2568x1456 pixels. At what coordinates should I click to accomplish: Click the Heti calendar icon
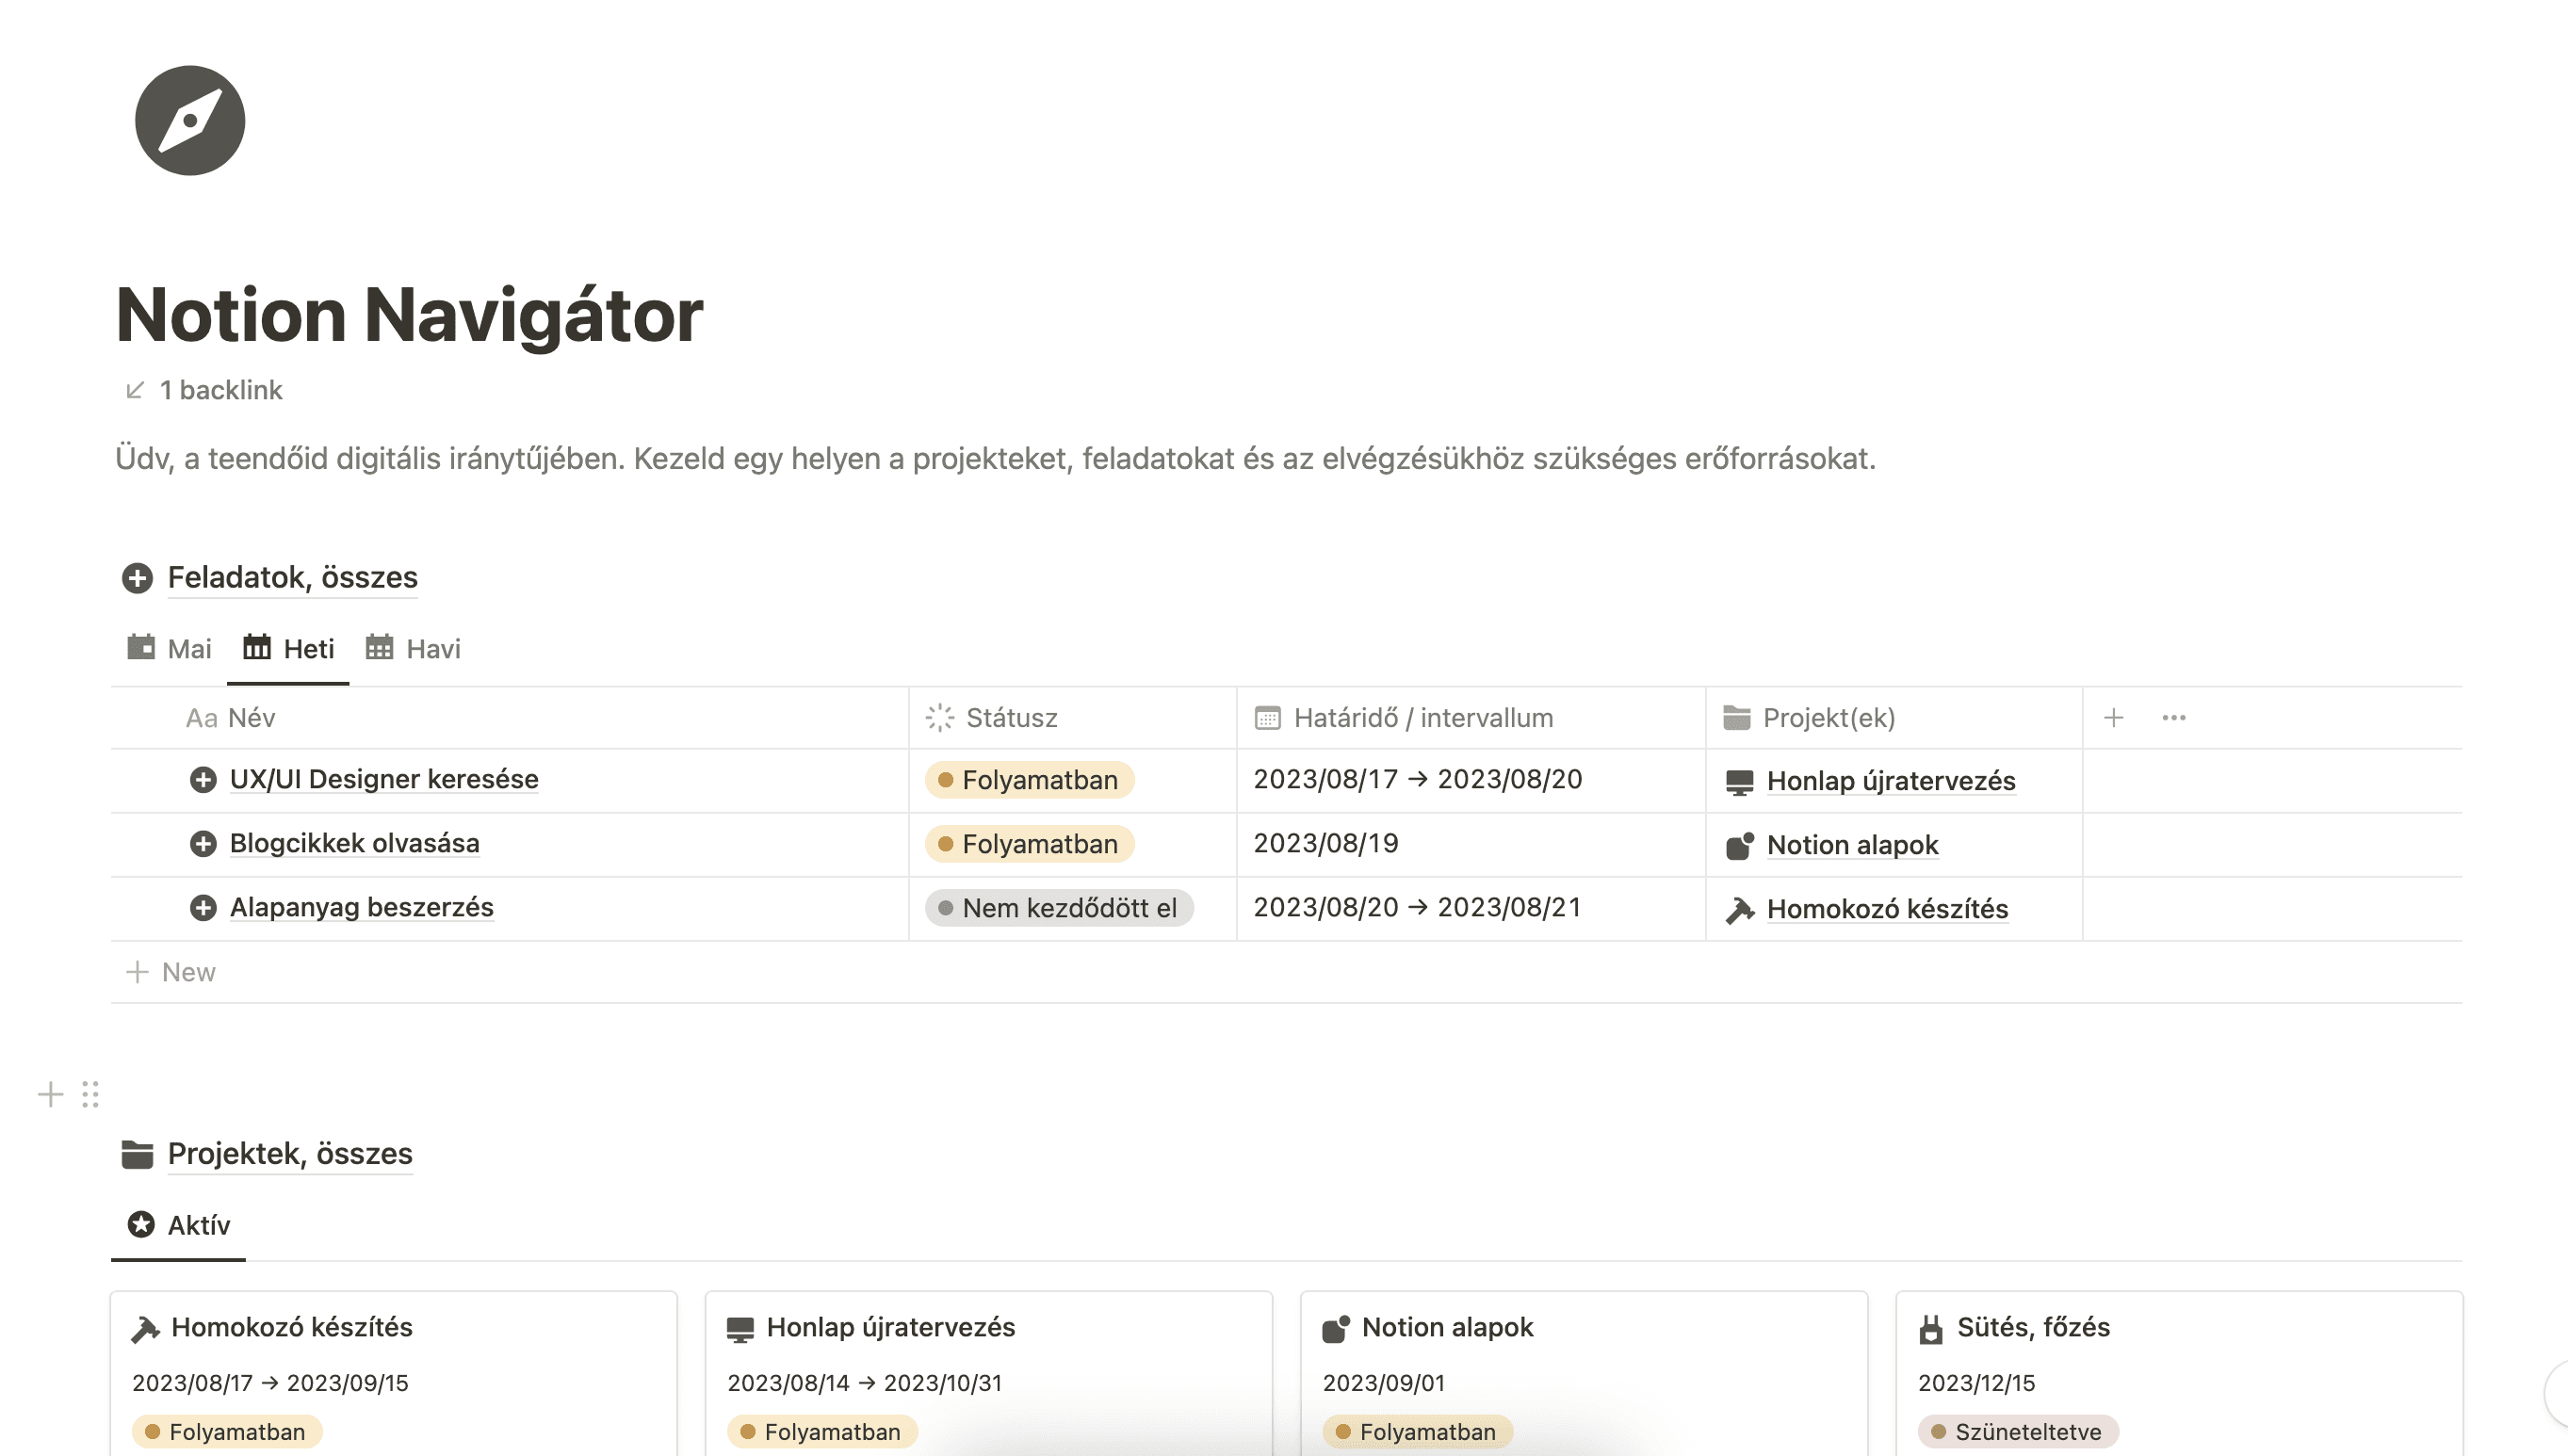coord(257,647)
